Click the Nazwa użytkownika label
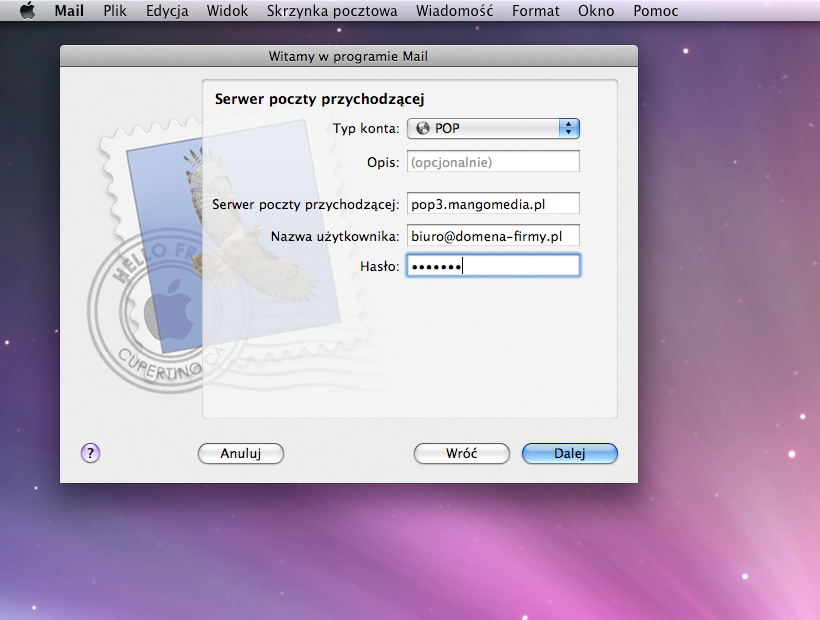The height and width of the screenshot is (620, 820). [x=335, y=236]
